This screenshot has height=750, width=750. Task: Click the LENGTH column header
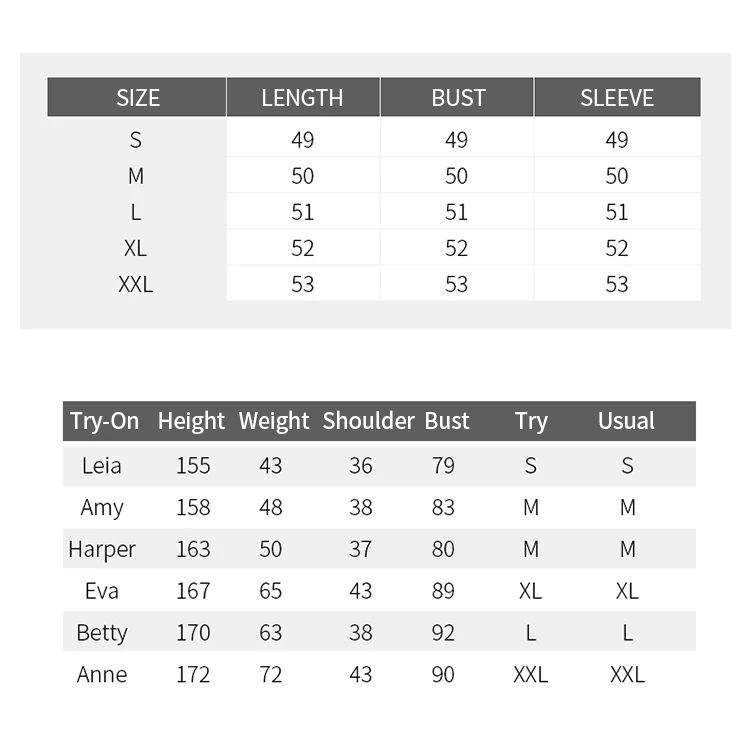[x=302, y=98]
